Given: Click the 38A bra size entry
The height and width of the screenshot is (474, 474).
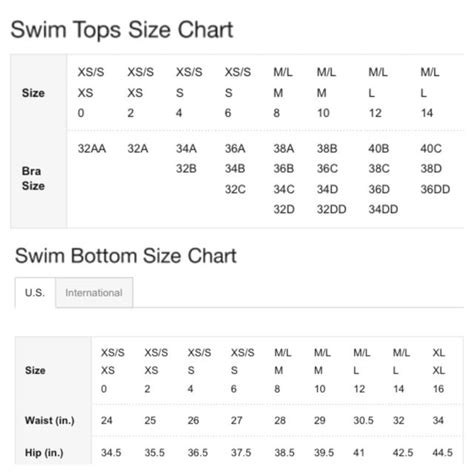Looking at the screenshot, I should (284, 148).
